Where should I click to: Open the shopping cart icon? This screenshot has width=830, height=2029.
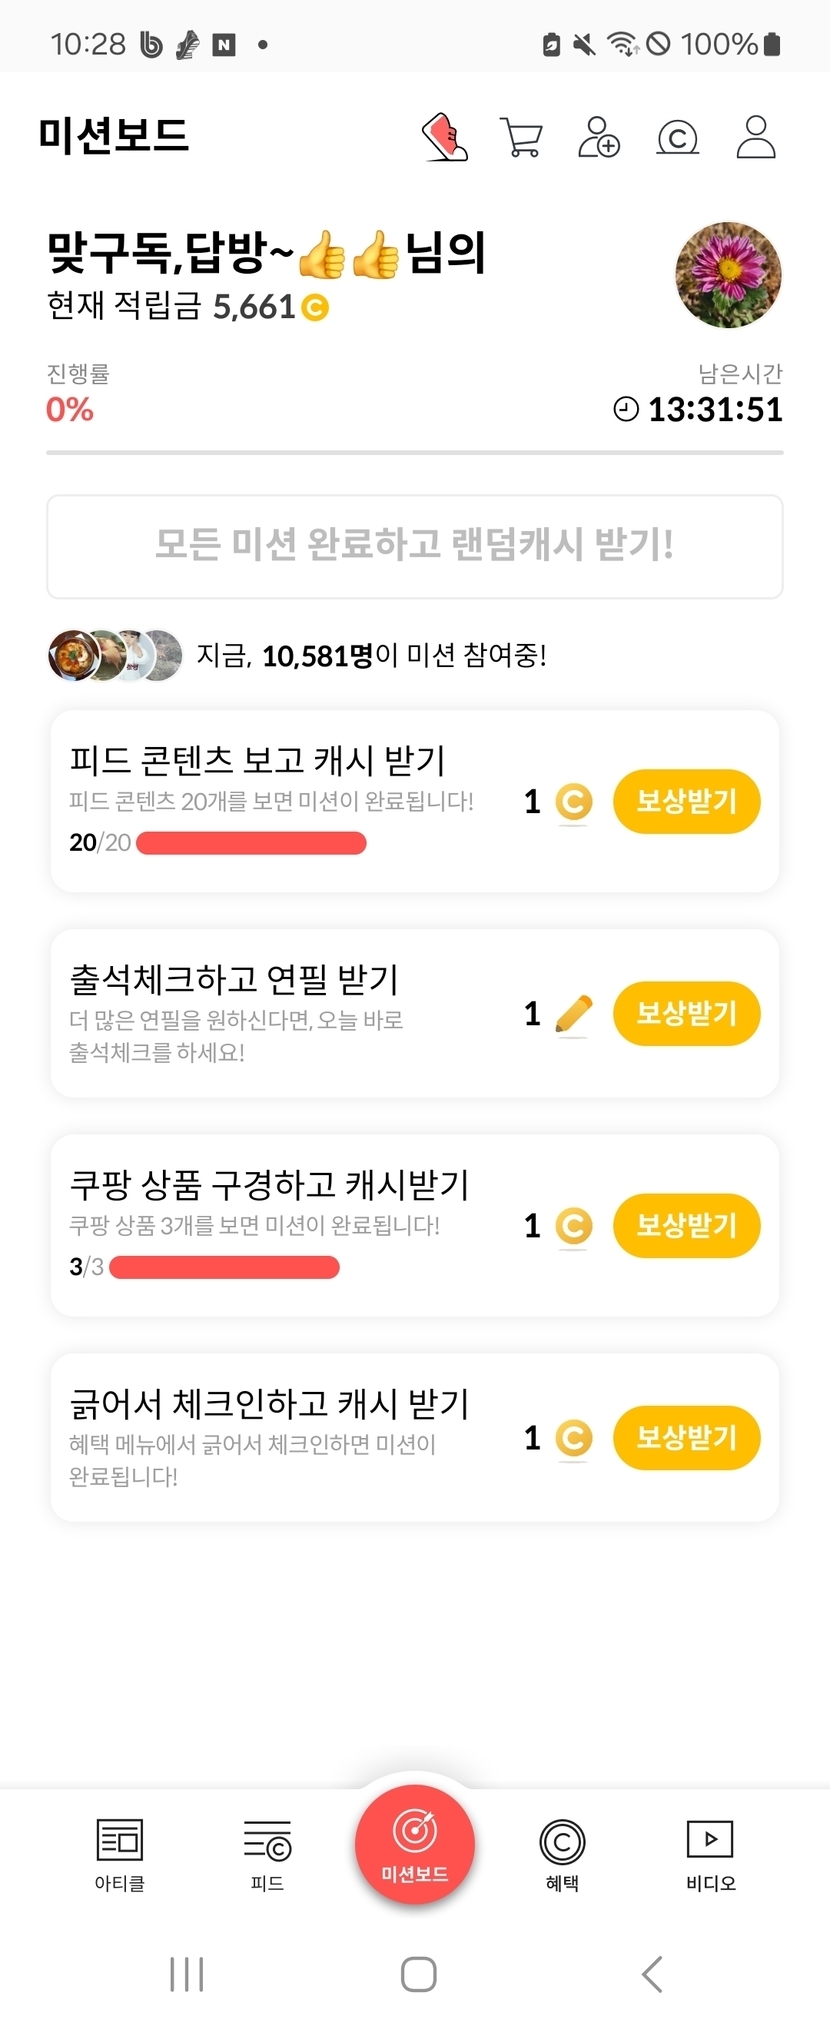521,137
